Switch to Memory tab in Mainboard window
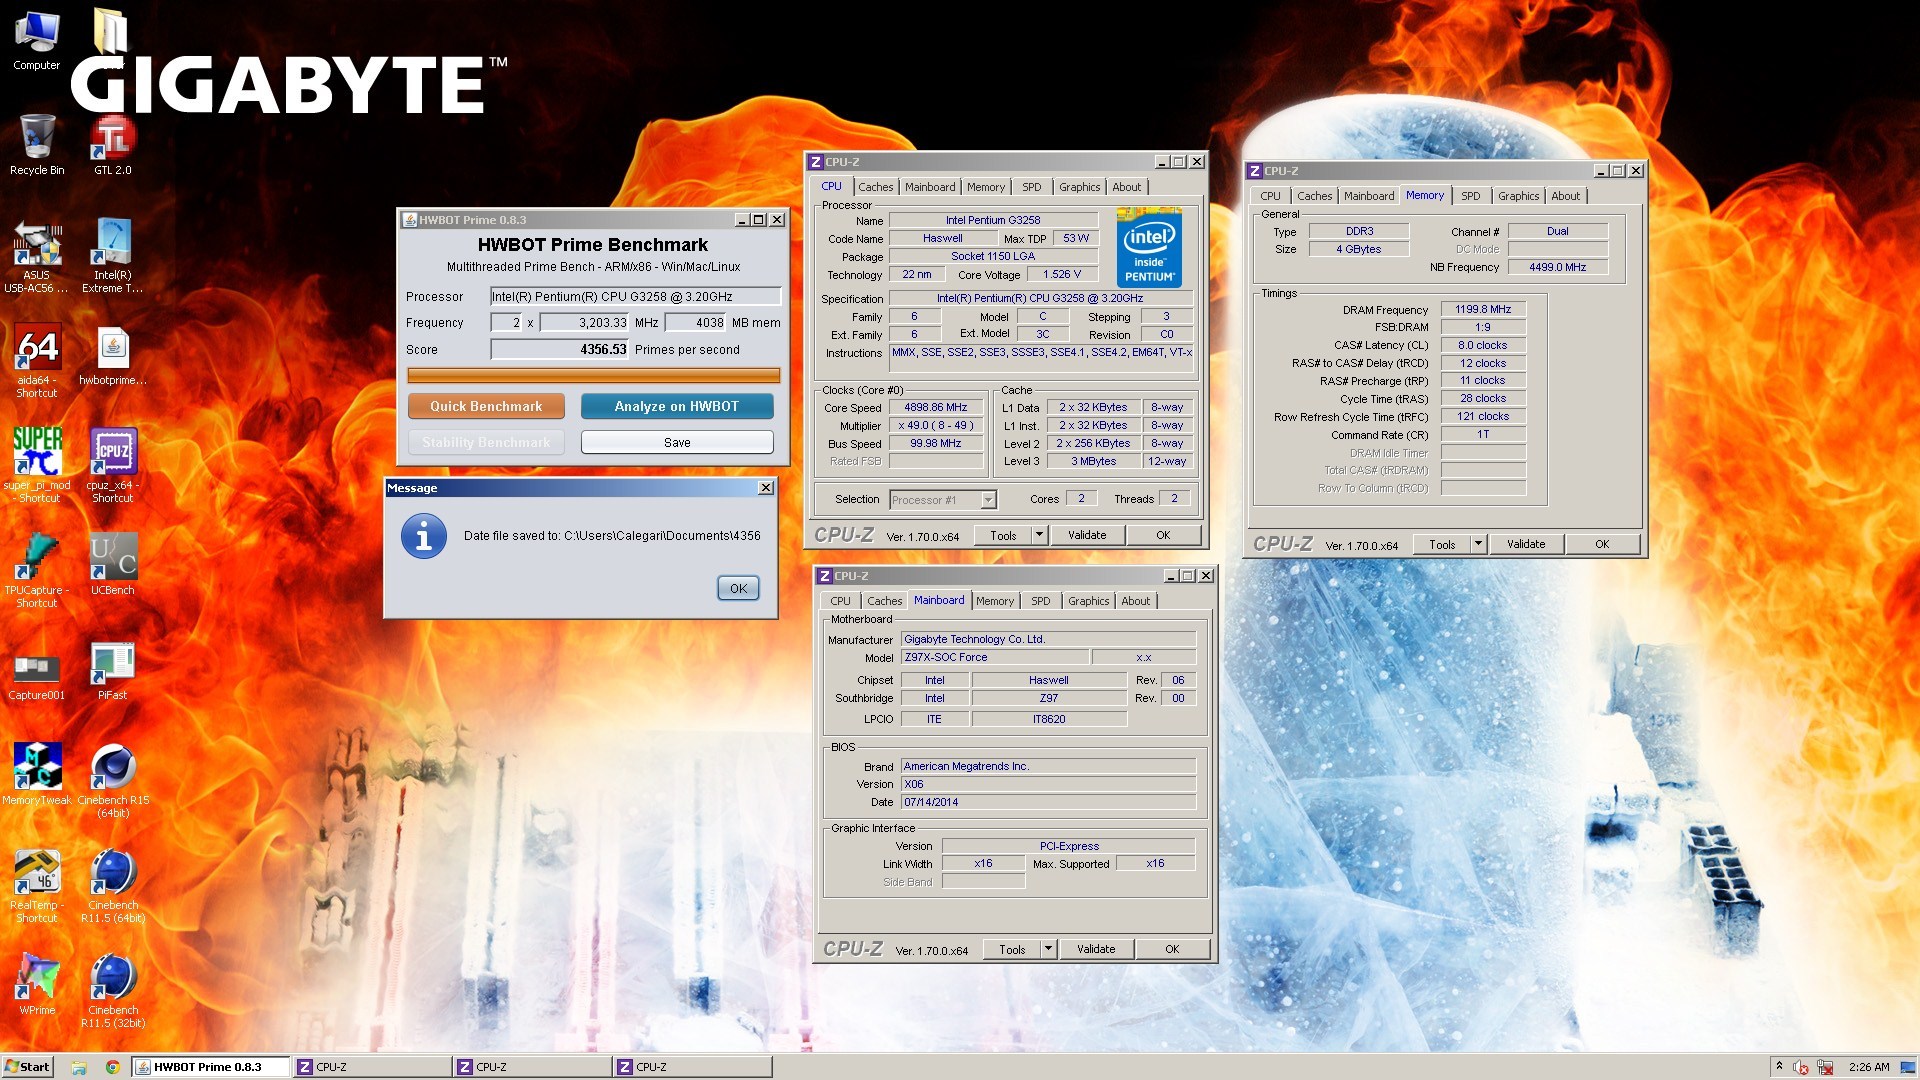 (994, 601)
